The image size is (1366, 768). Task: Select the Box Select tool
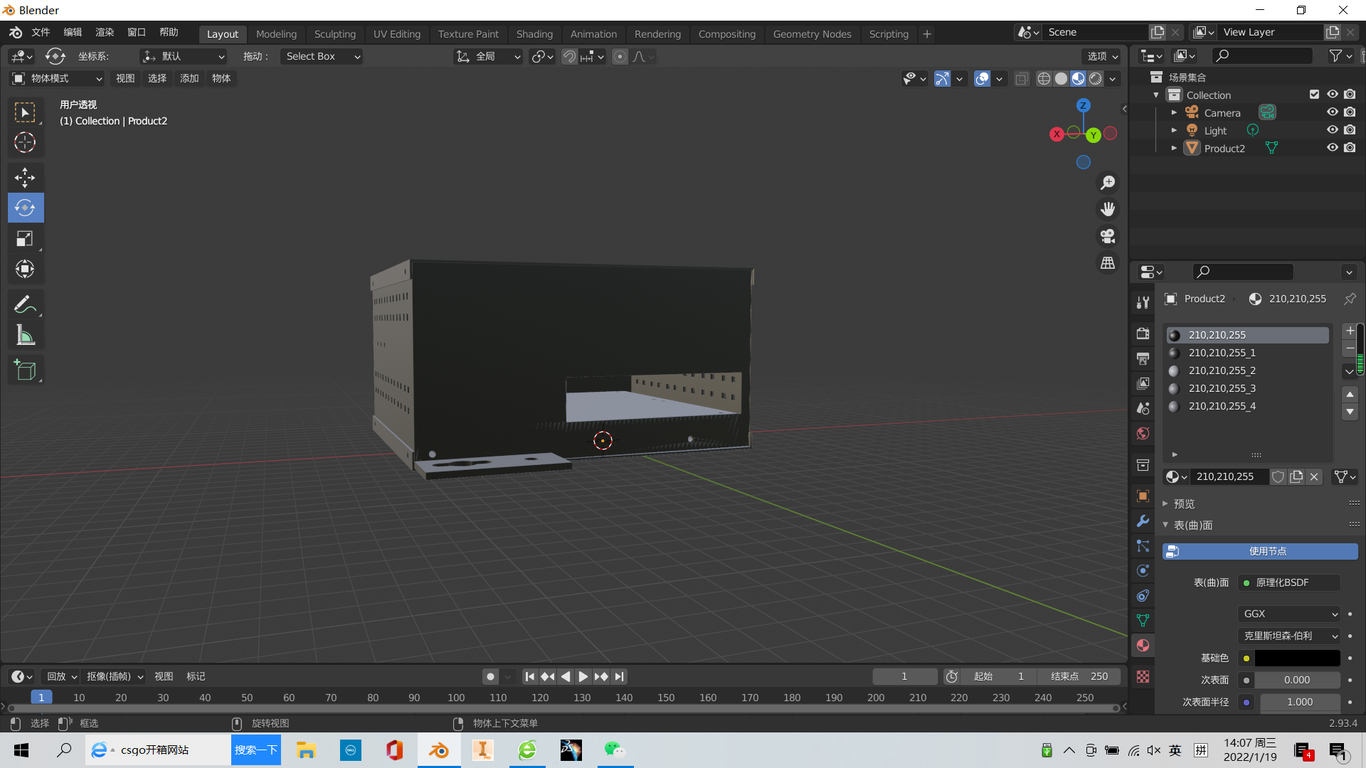[x=25, y=113]
